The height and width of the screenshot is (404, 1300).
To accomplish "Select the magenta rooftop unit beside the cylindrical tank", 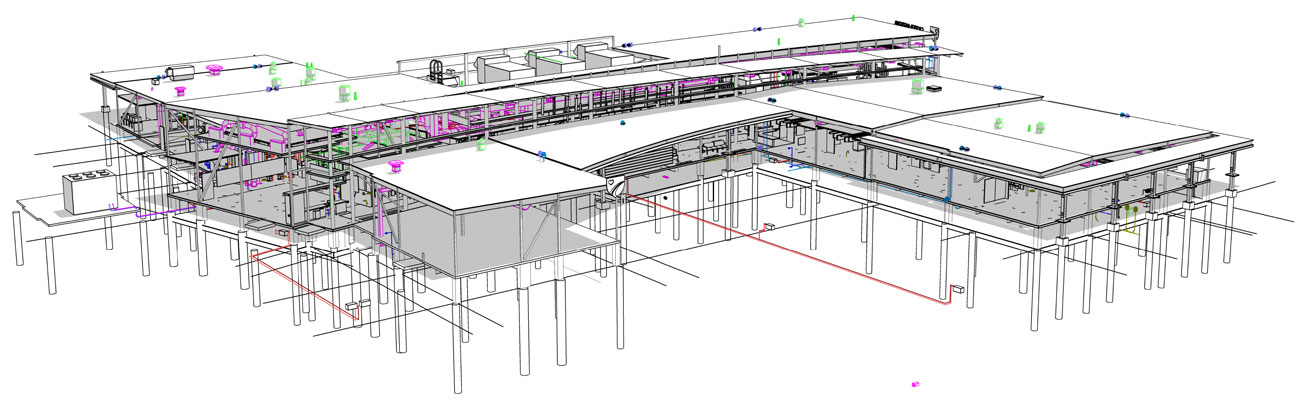I will 214,70.
